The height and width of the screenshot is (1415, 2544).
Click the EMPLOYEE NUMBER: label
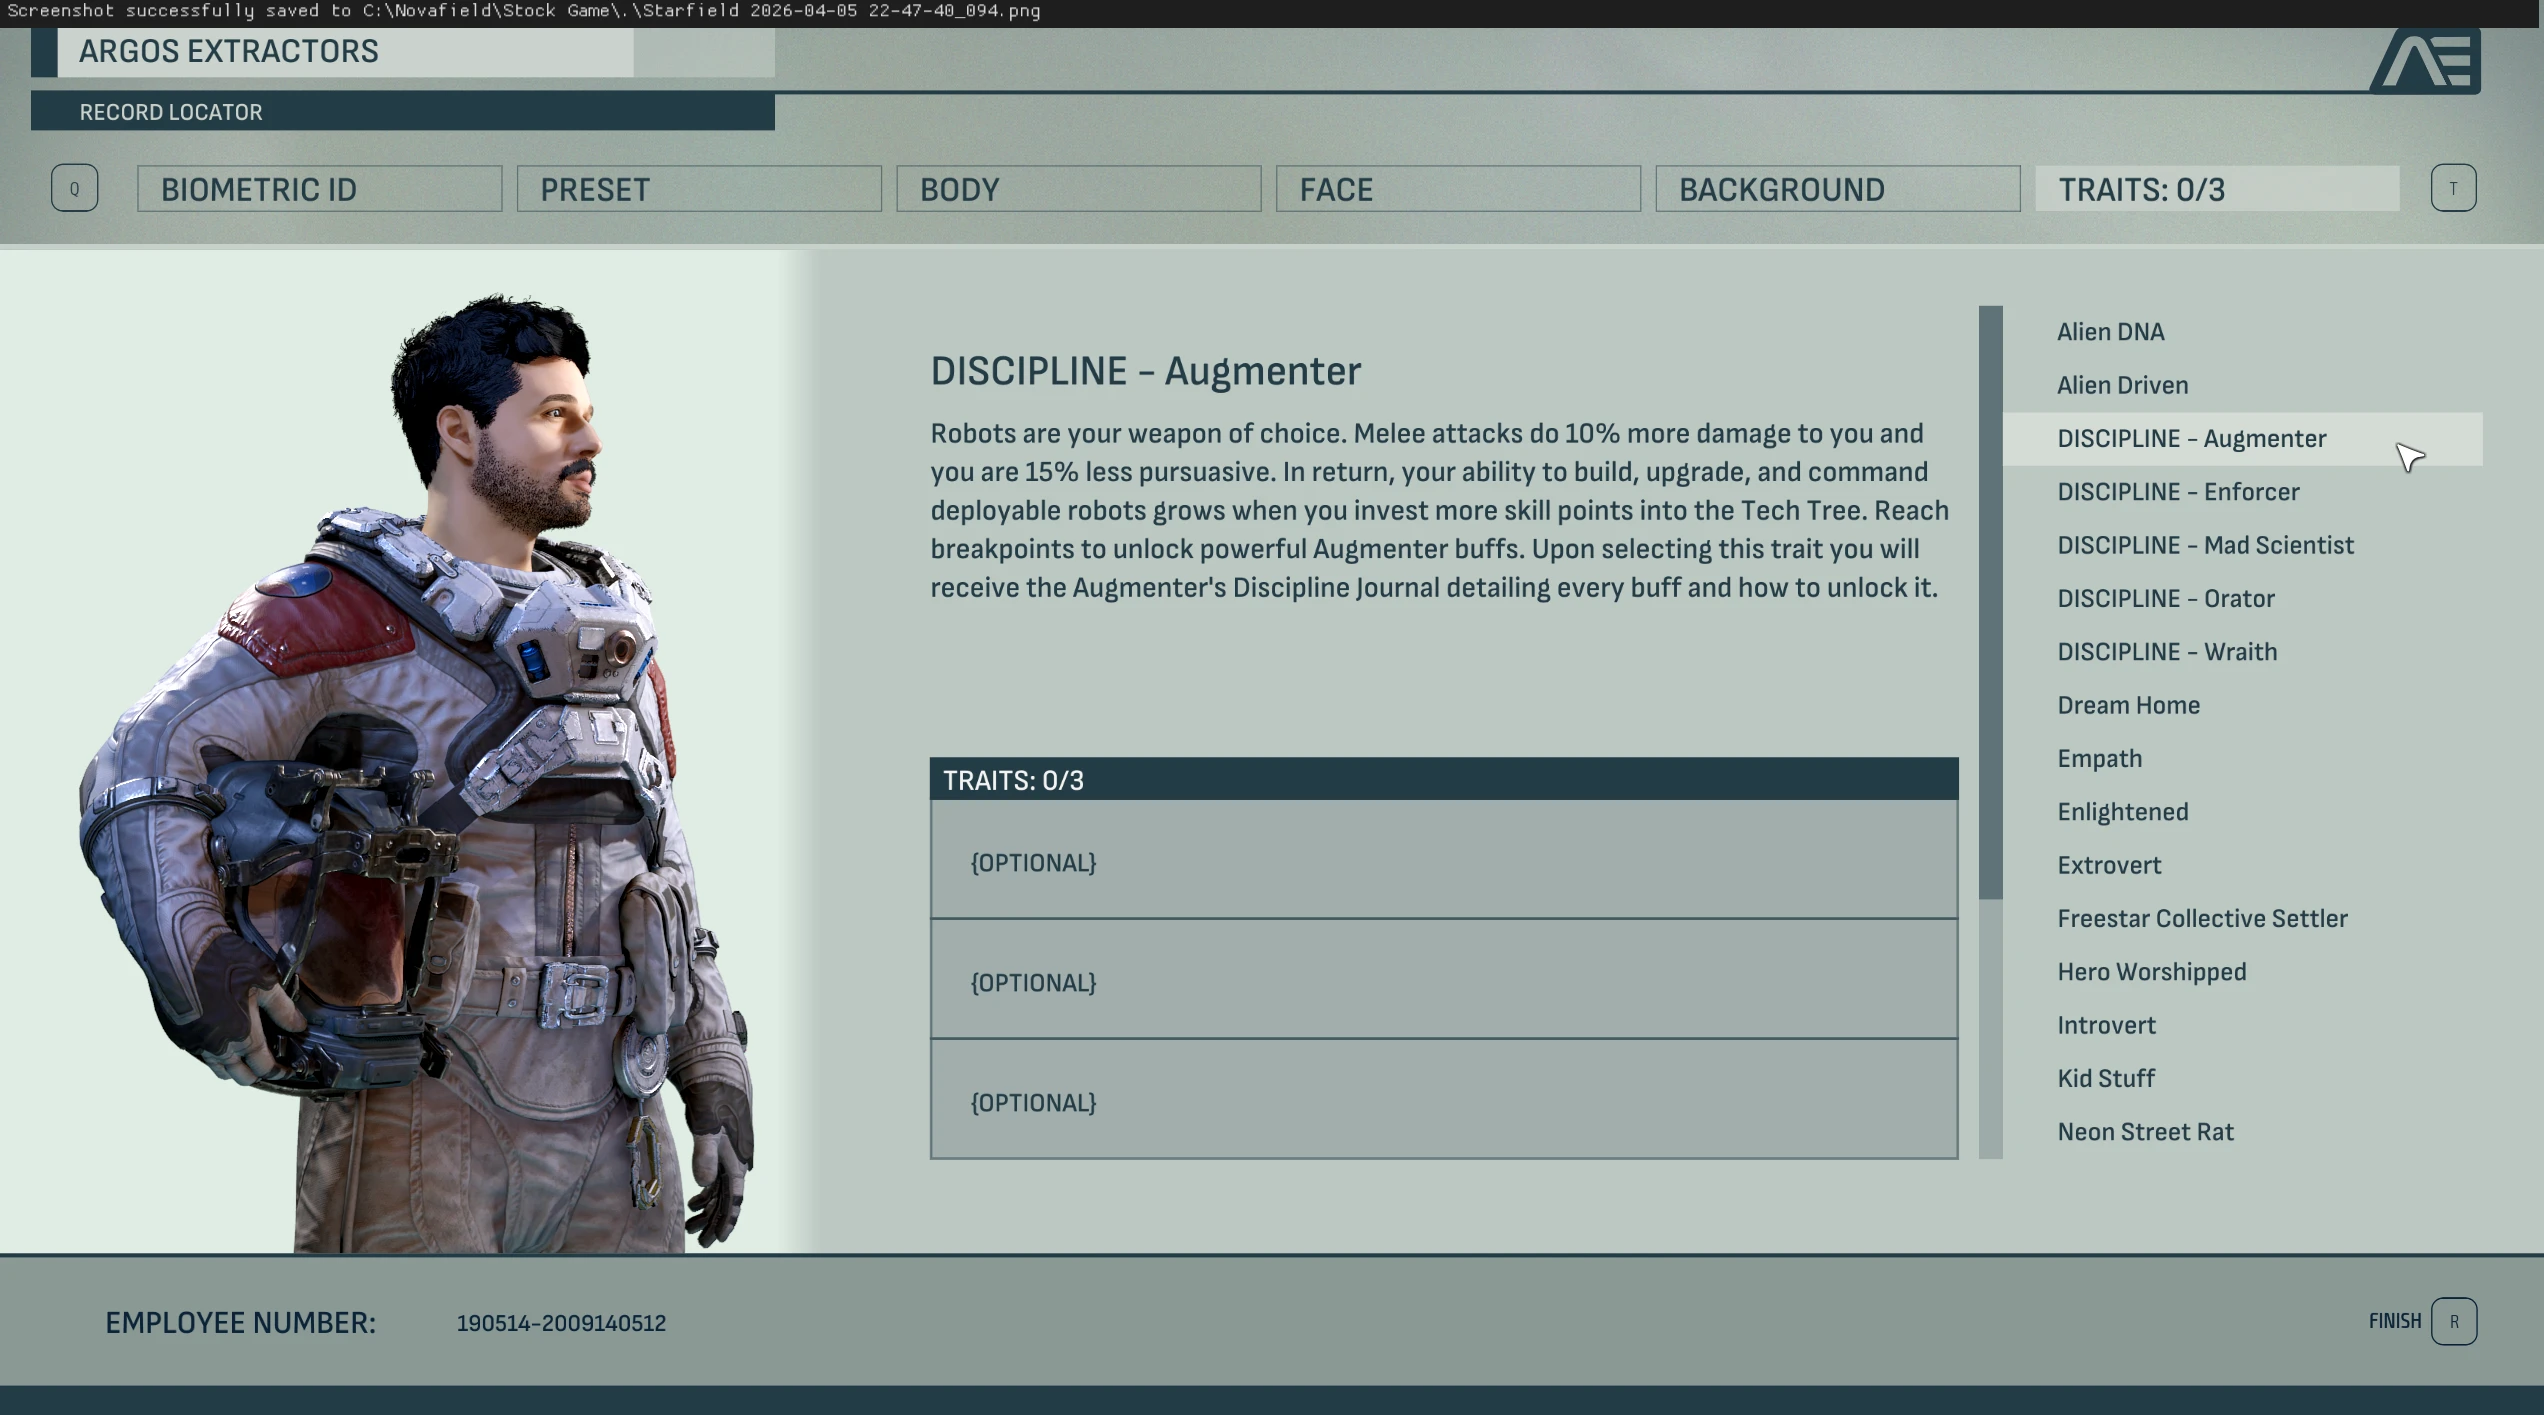click(241, 1323)
